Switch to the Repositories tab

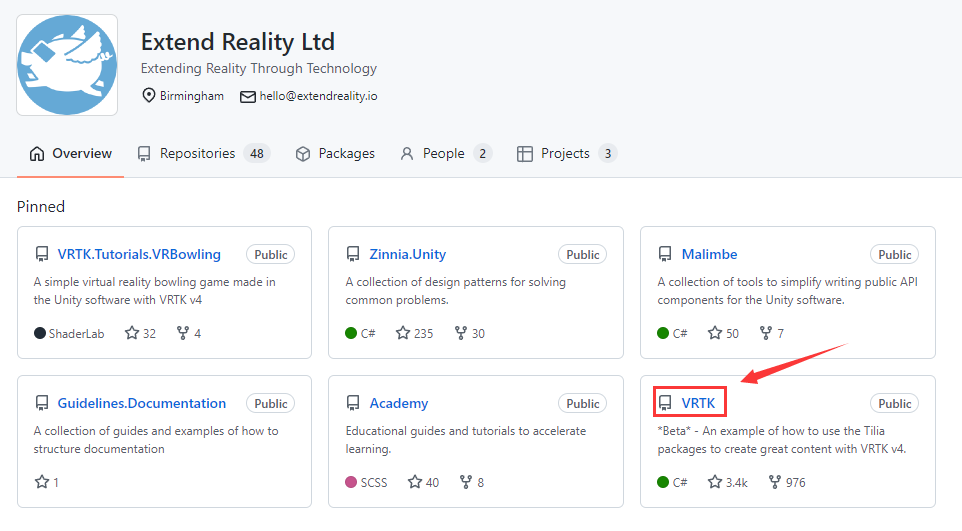point(203,153)
